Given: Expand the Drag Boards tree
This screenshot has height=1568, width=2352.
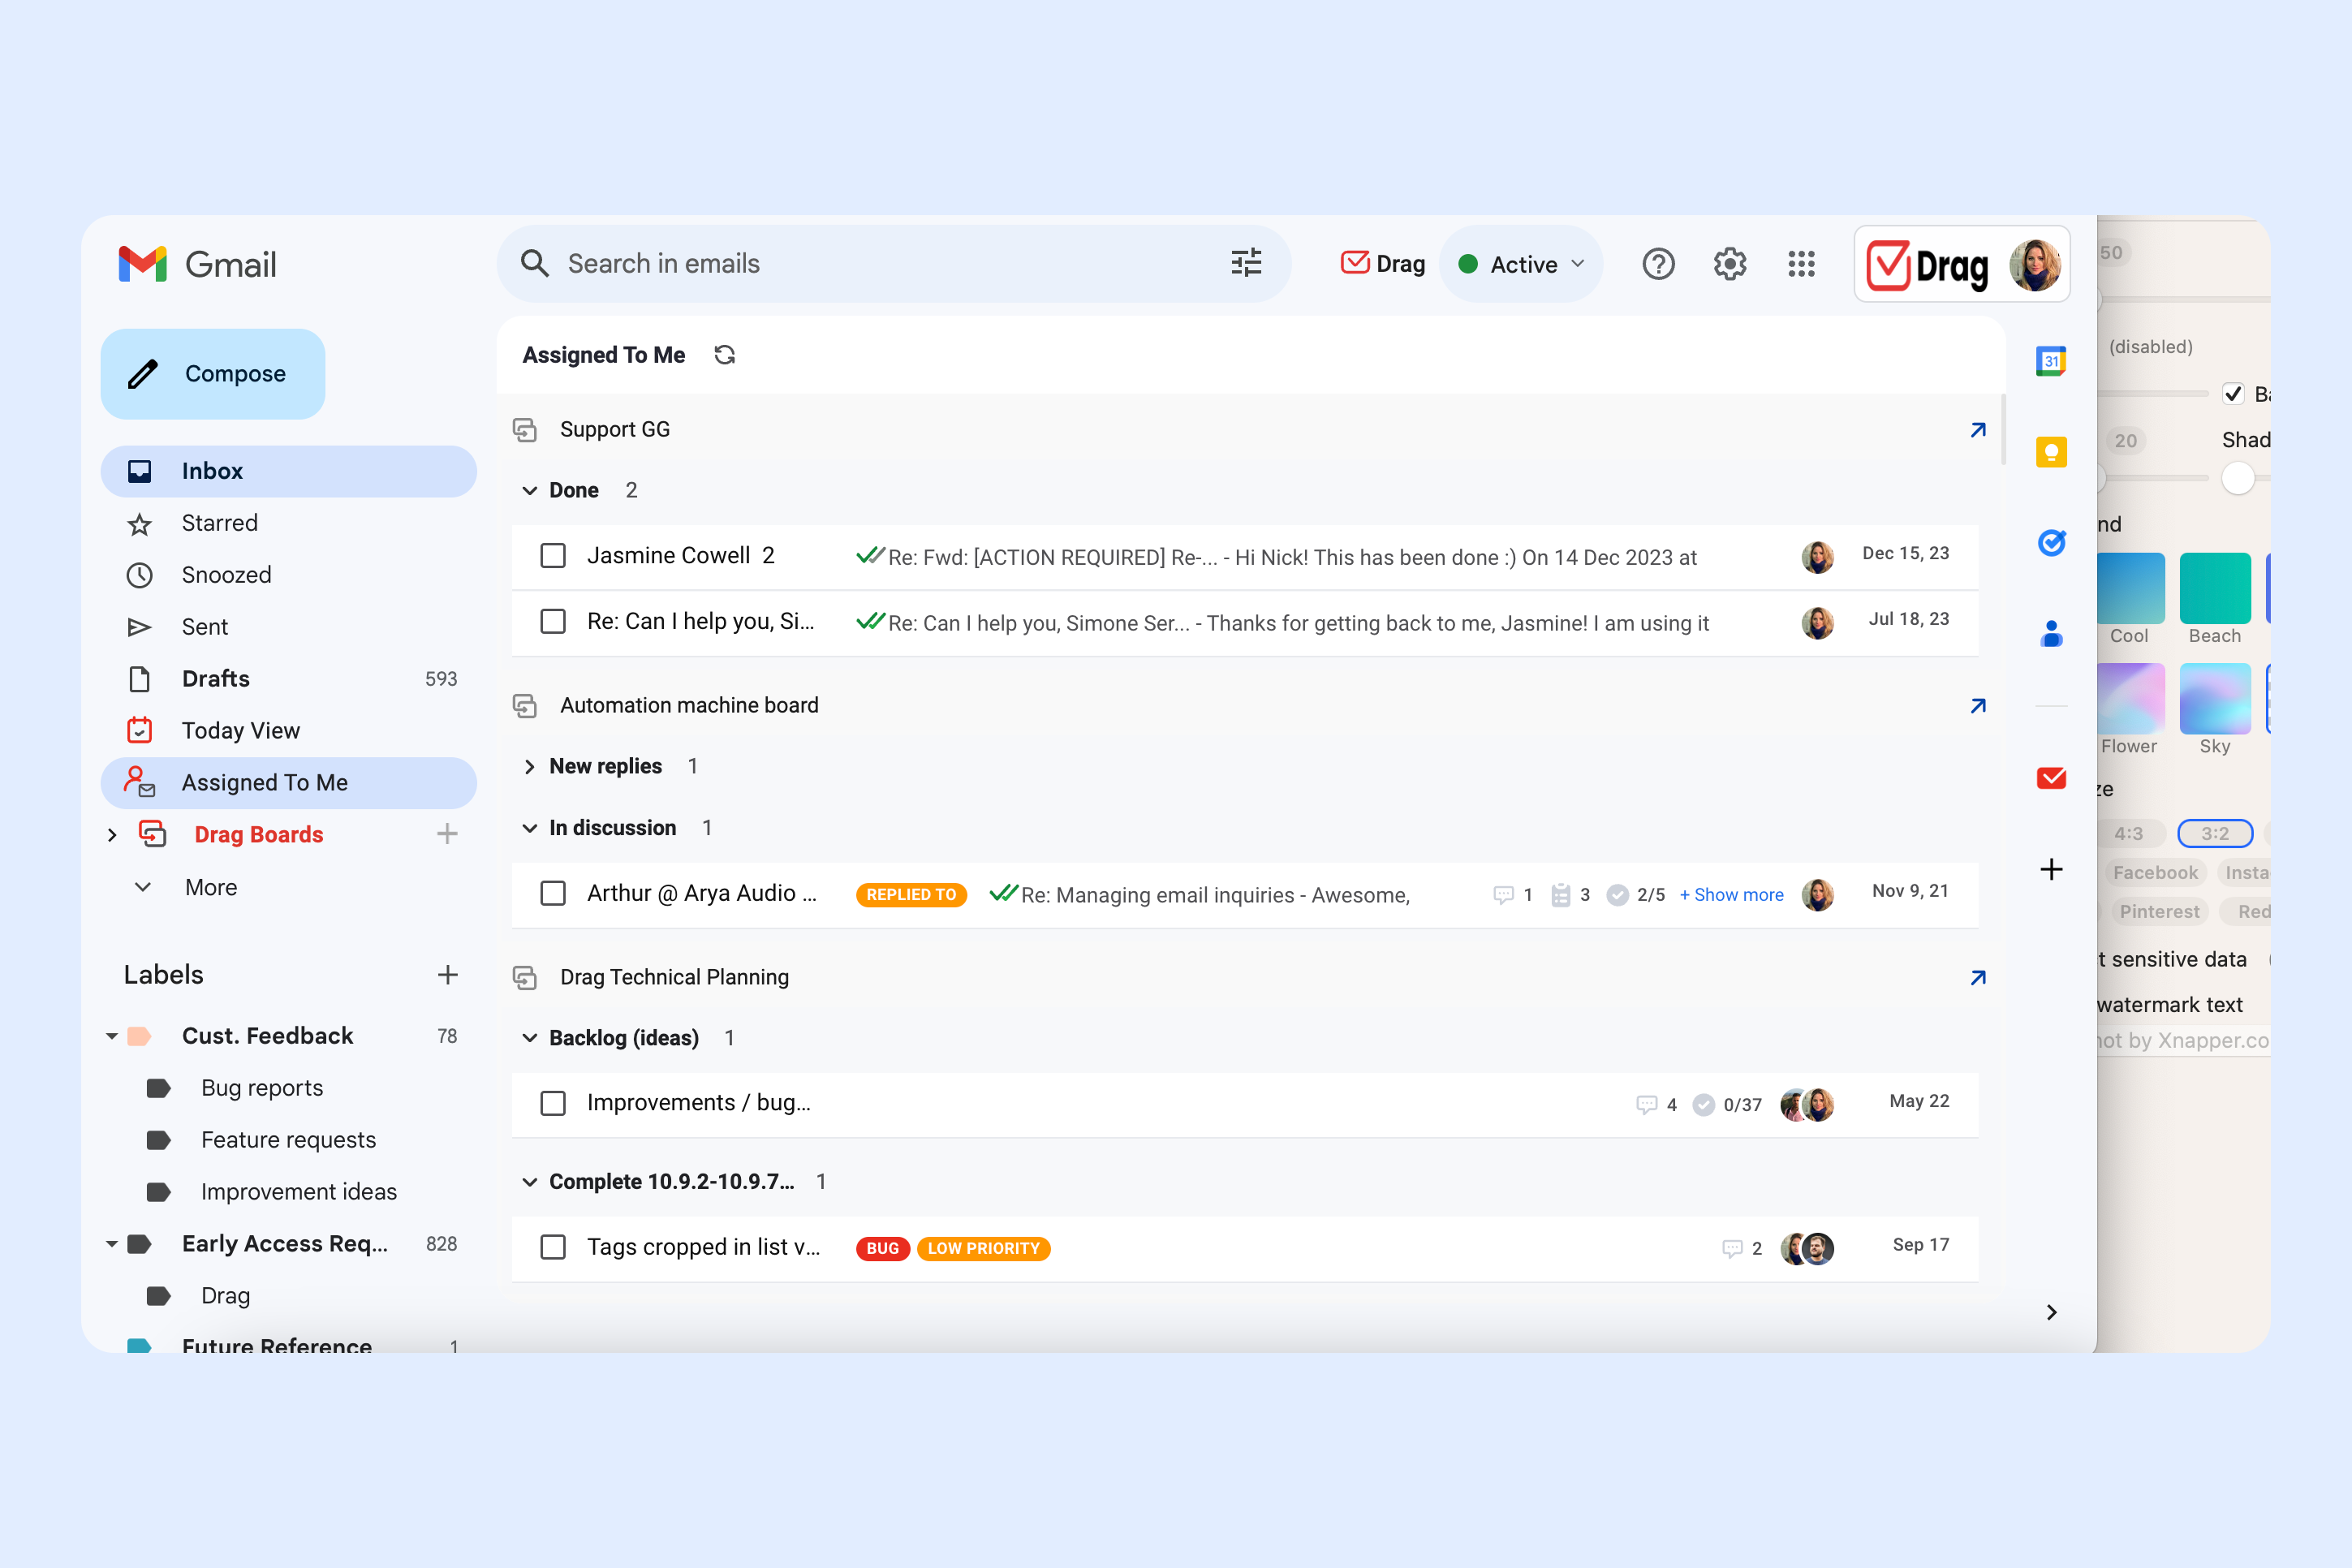Looking at the screenshot, I should coord(112,835).
